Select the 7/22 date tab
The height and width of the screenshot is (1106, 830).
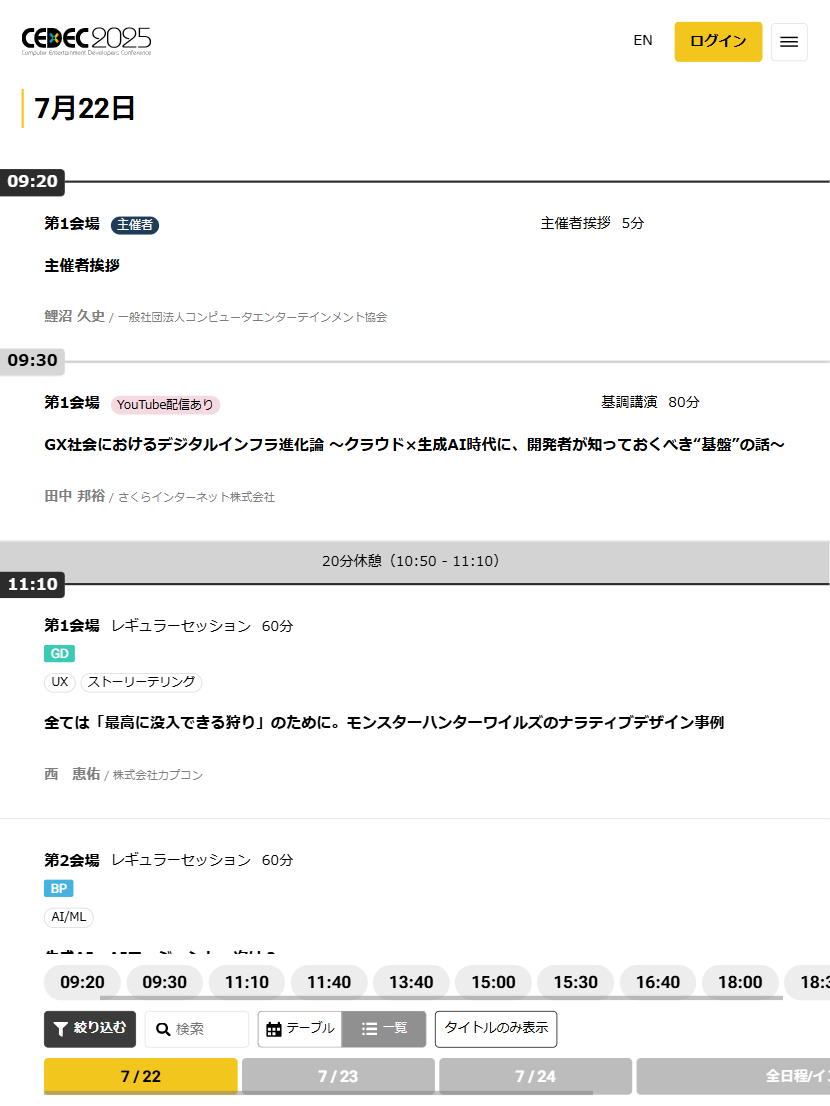point(141,1076)
